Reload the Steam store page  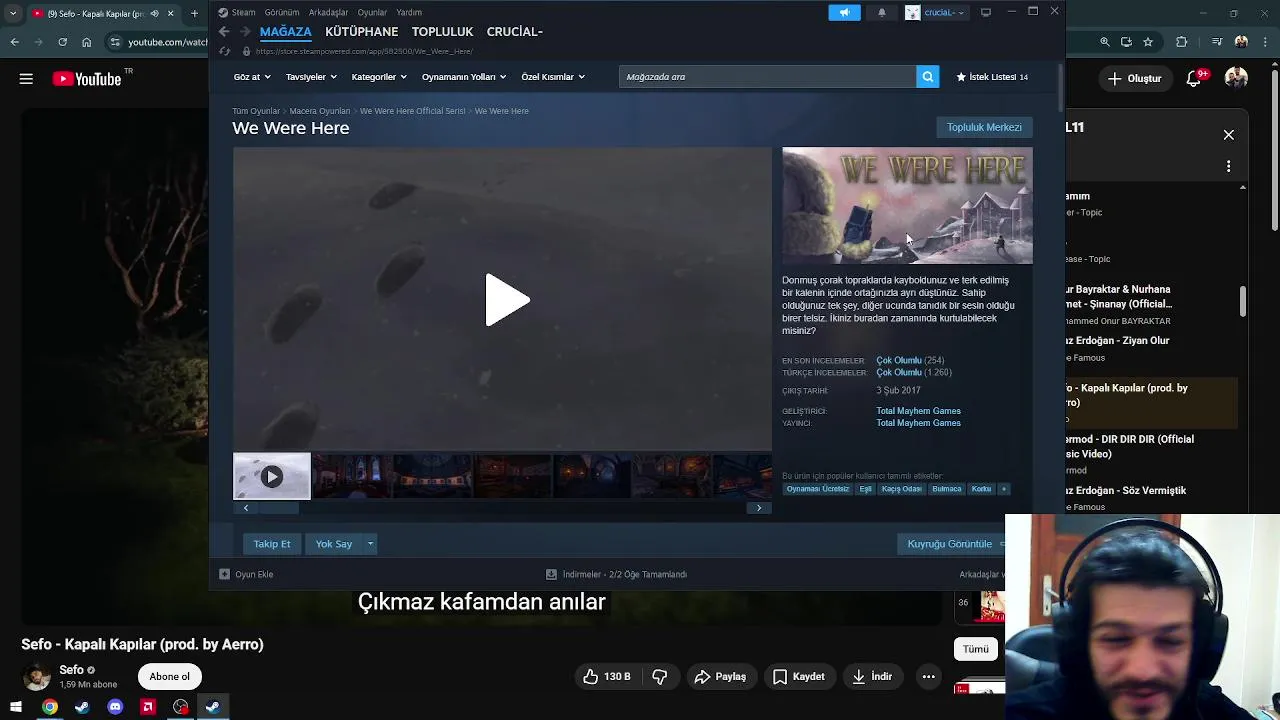tap(224, 51)
